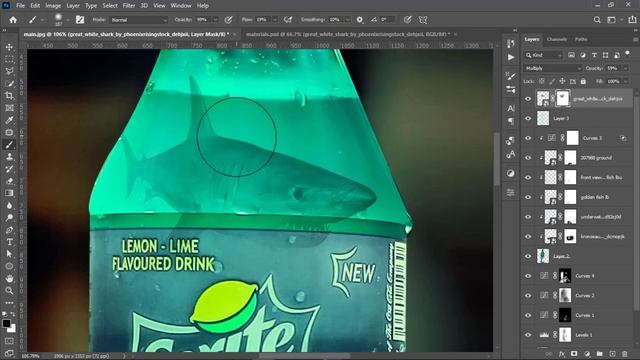Select the Brush tool in left toolbar
This screenshot has width=640, height=360.
pyautogui.click(x=9, y=145)
